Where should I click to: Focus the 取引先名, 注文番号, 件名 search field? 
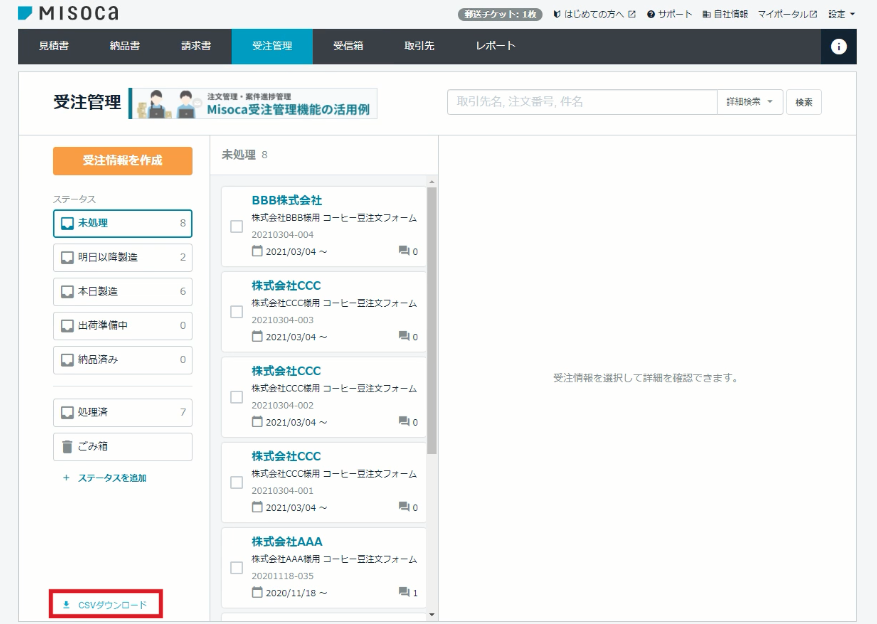(x=582, y=102)
